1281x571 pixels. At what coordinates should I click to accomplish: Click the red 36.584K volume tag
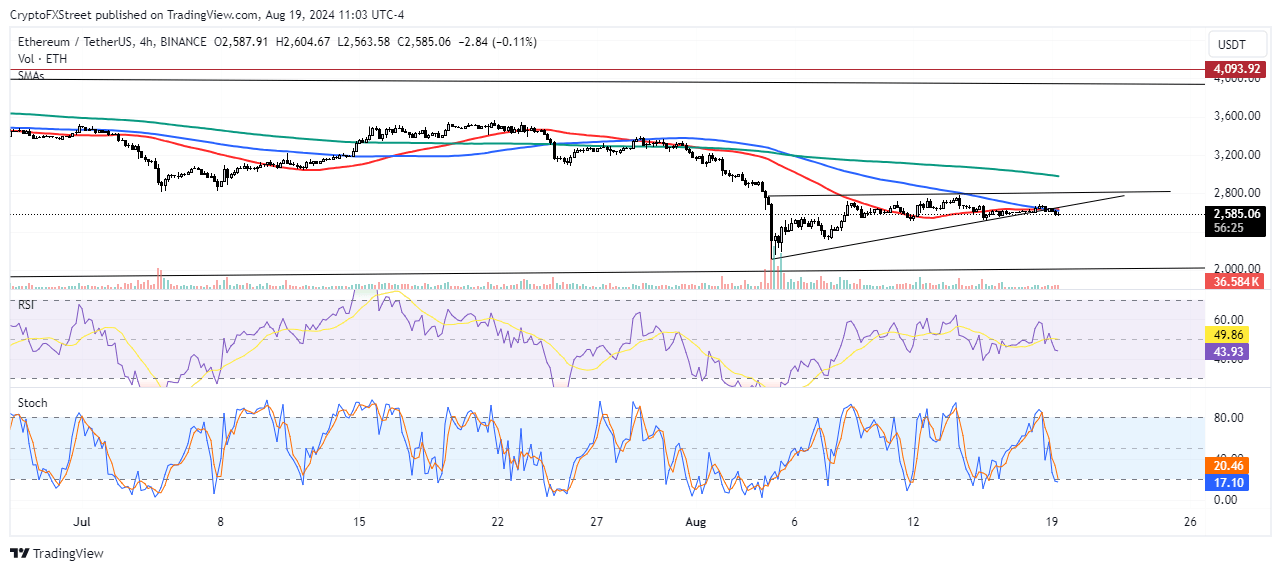[x=1236, y=284]
